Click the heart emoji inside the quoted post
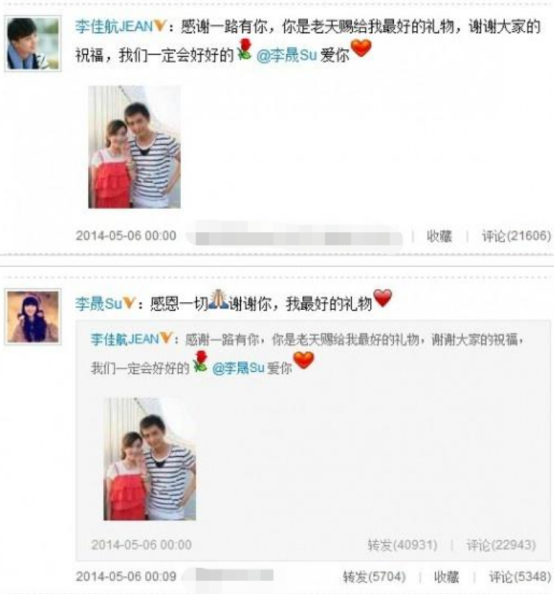Screen dimensions: 554x595 (x=304, y=360)
